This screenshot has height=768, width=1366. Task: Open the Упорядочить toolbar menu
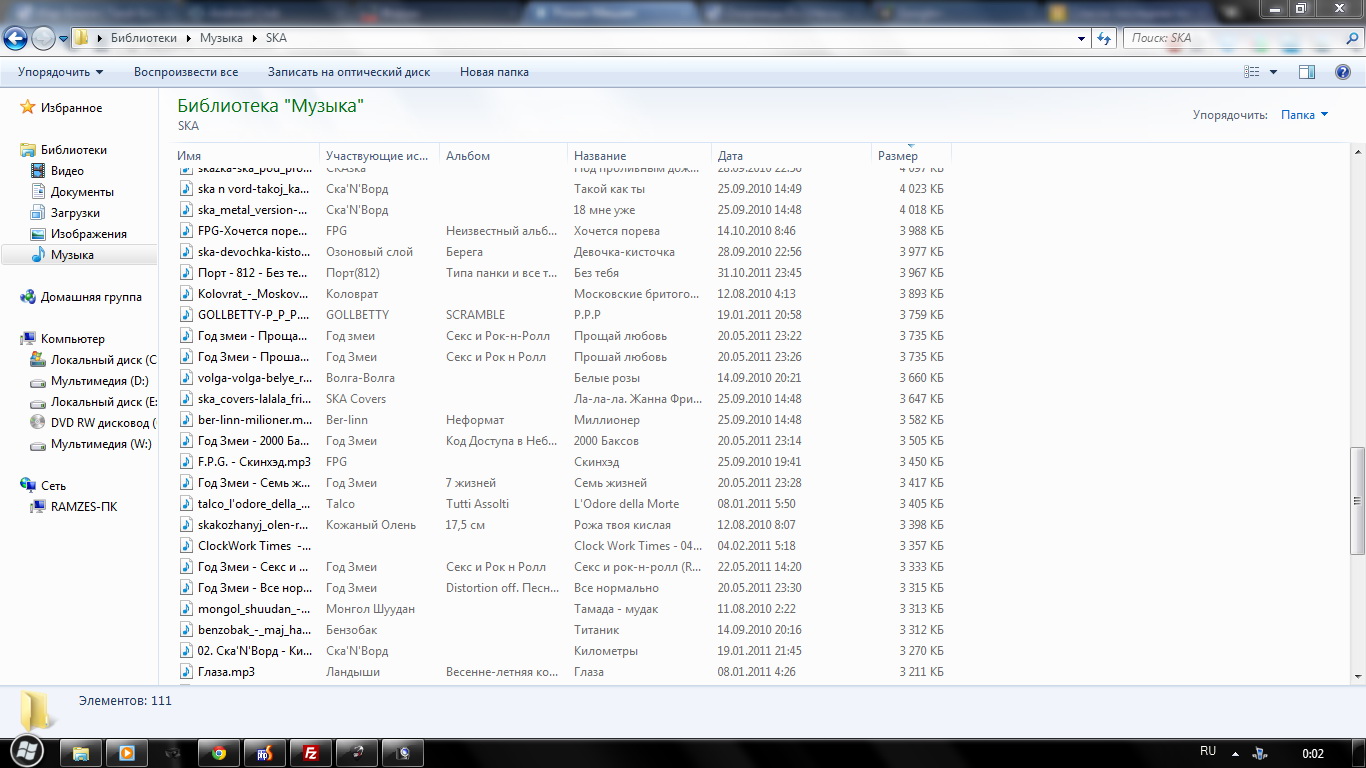60,72
